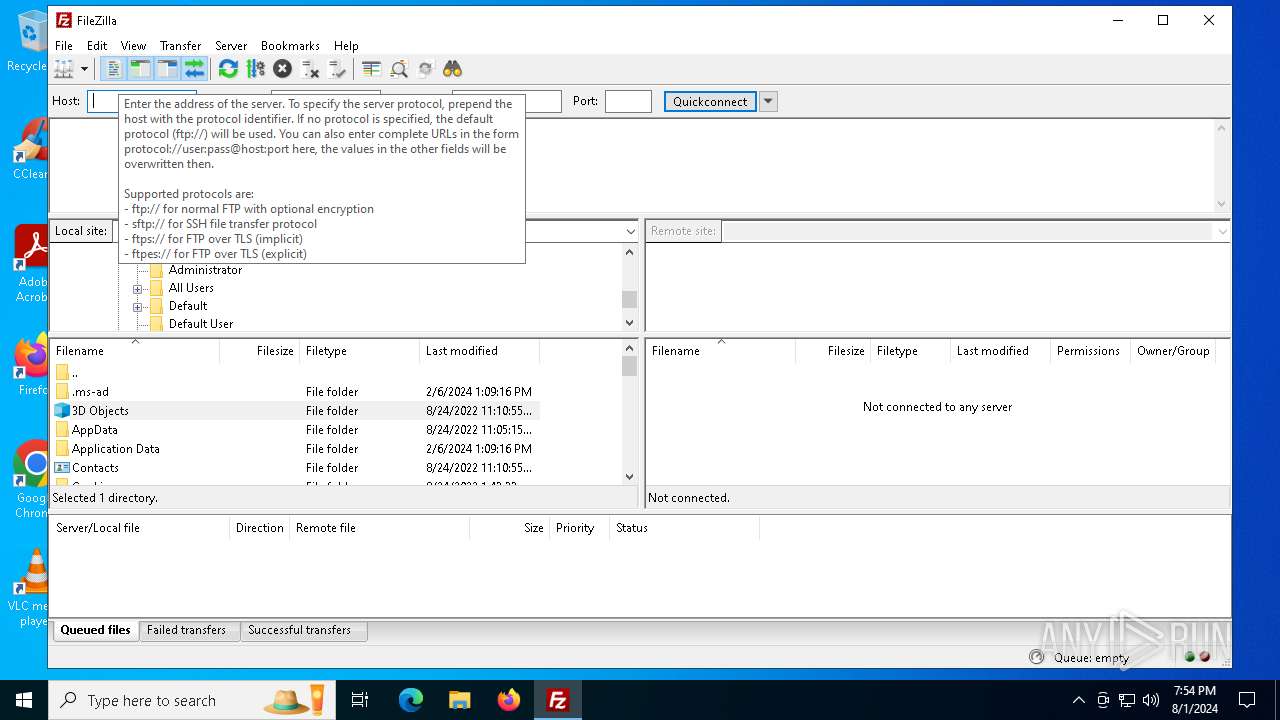Viewport: 1280px width, 720px height.
Task: Switch to the Failed transfers tab
Action: (x=187, y=630)
